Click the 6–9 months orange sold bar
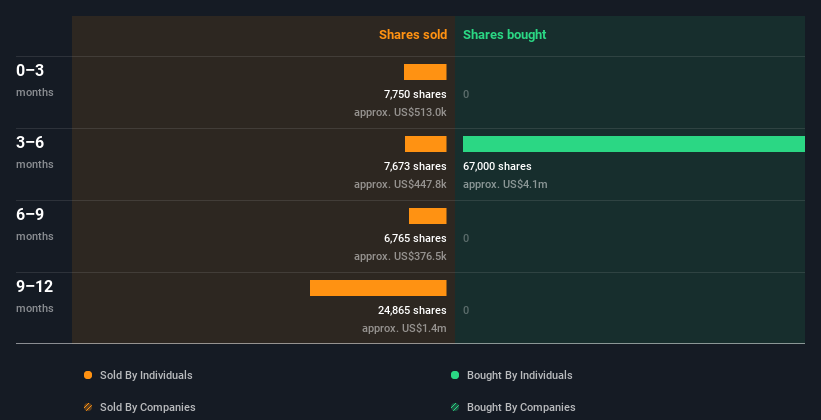This screenshot has width=821, height=420. tap(427, 216)
